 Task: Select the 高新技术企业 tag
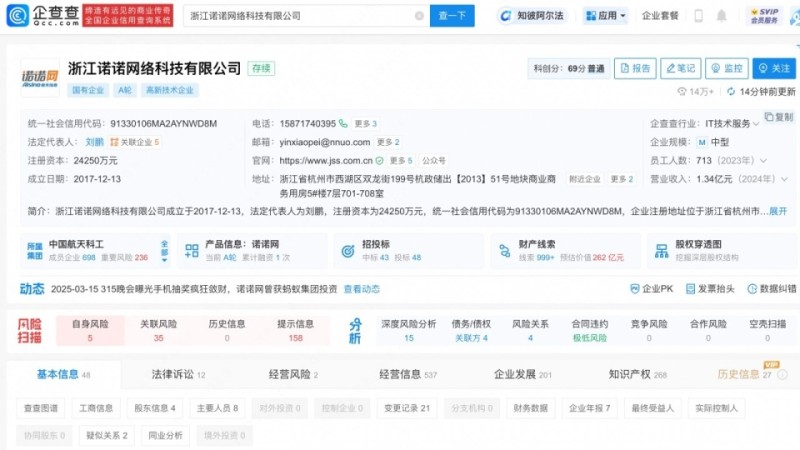point(169,90)
